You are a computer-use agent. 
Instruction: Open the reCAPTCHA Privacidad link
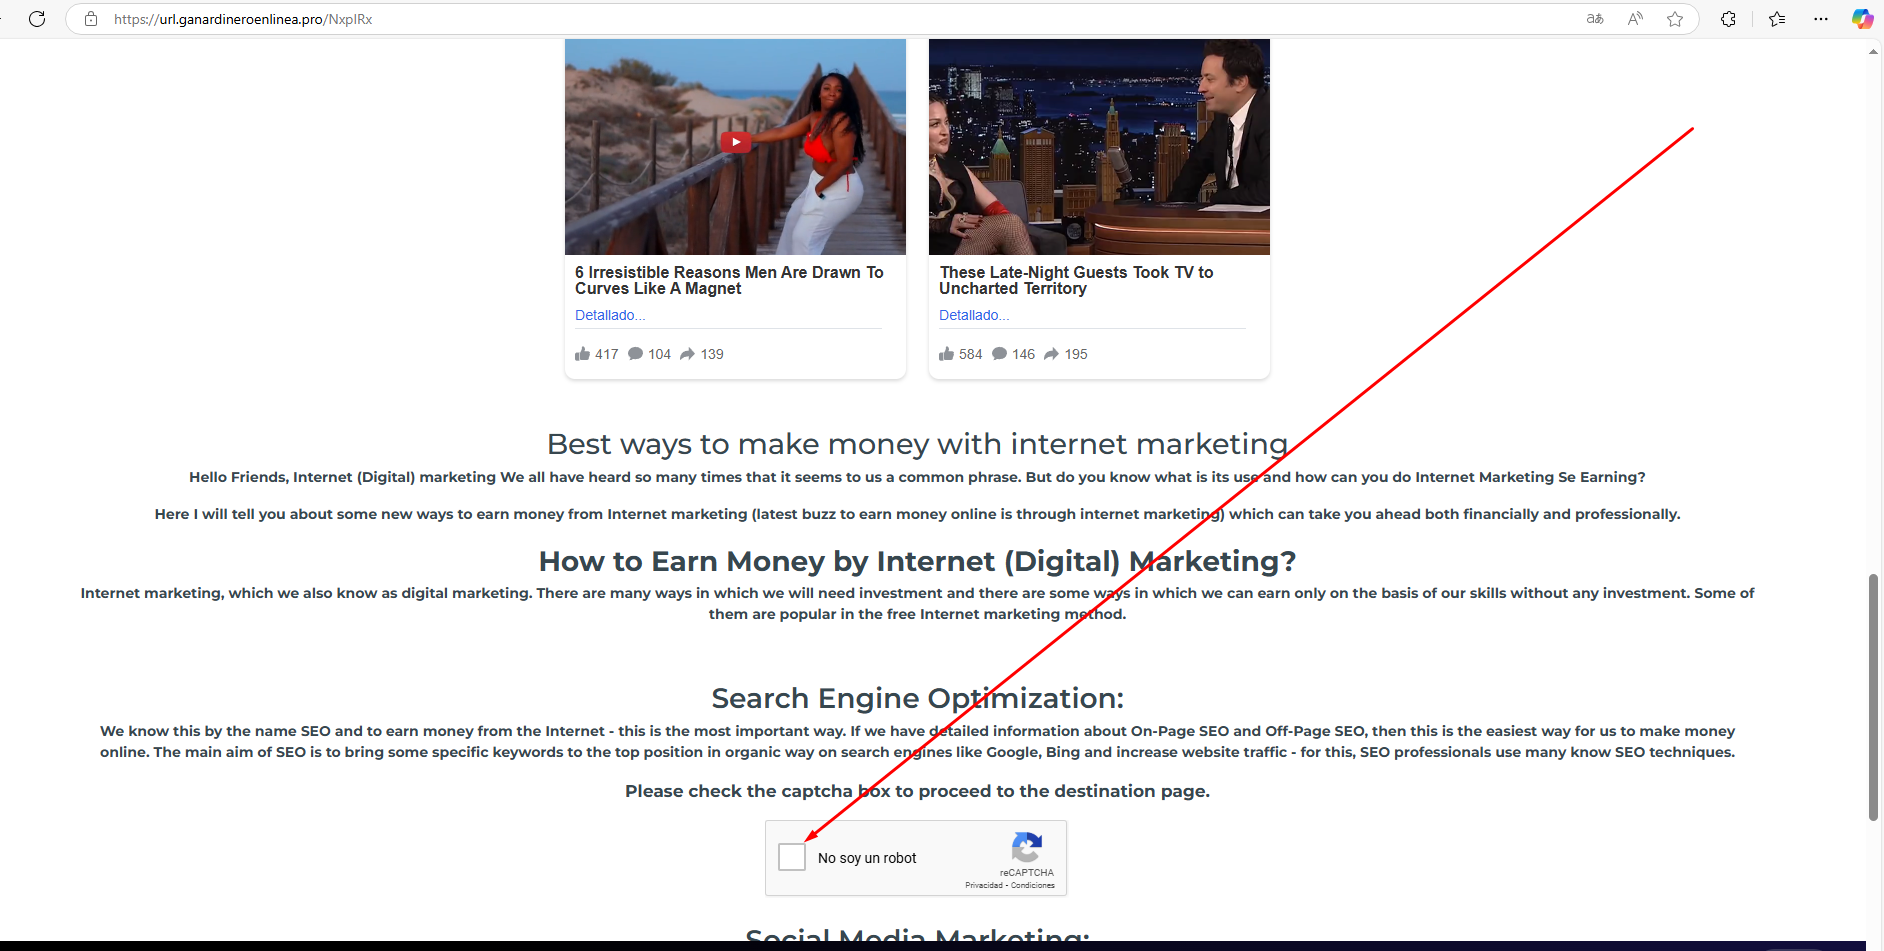[x=984, y=885]
